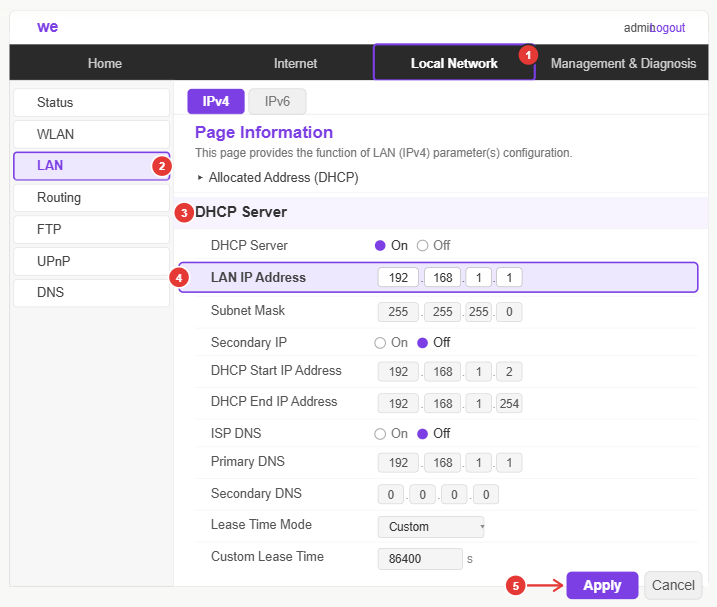Open the FTP sidebar item
The image size is (717, 607).
(x=91, y=229)
